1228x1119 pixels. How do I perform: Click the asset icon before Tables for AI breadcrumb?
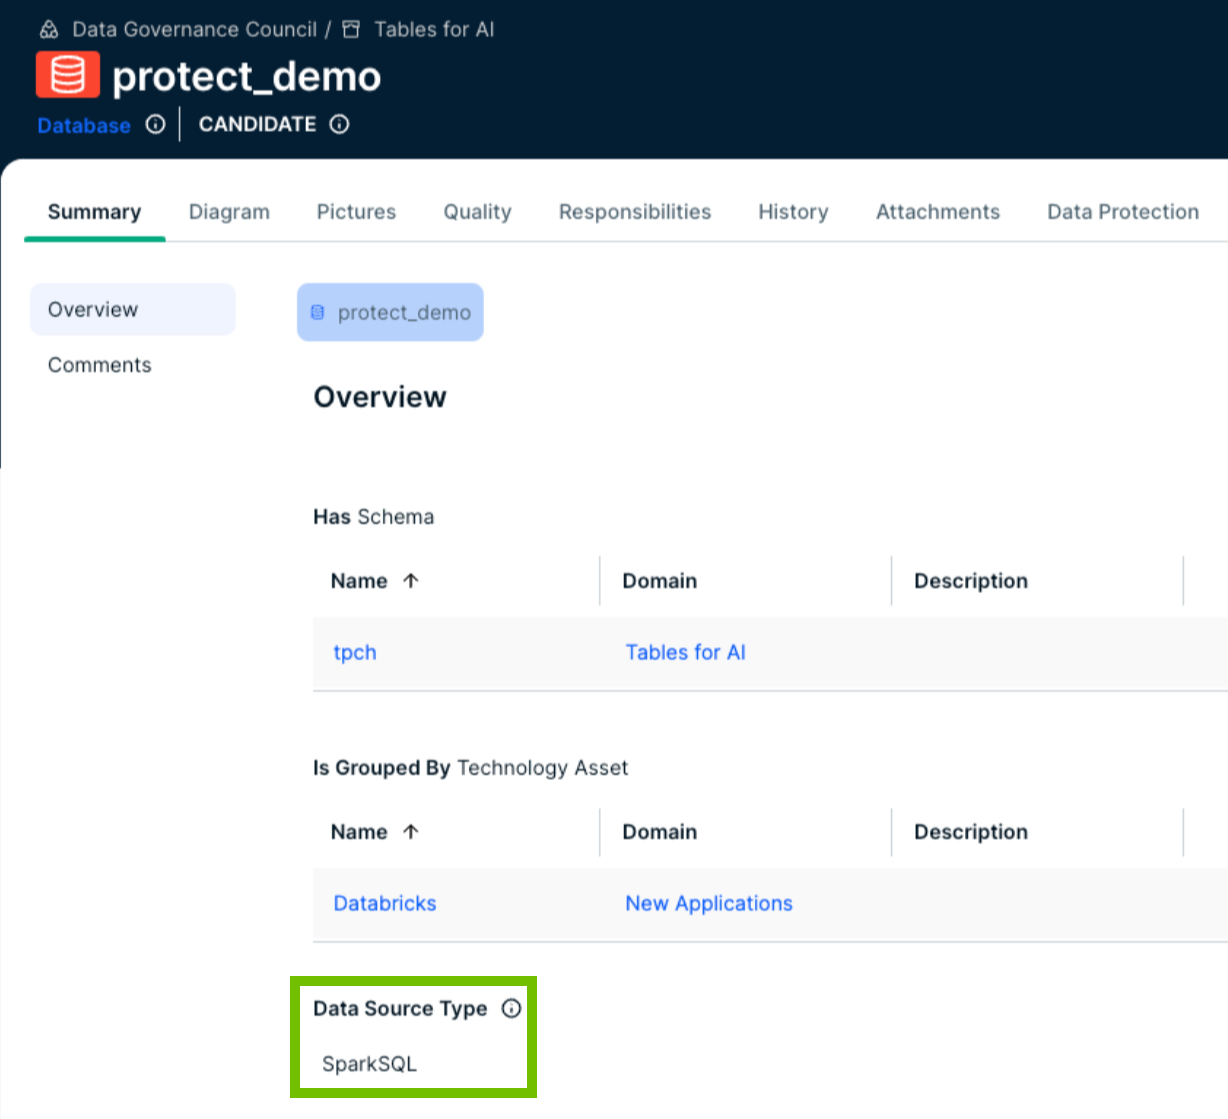[350, 29]
